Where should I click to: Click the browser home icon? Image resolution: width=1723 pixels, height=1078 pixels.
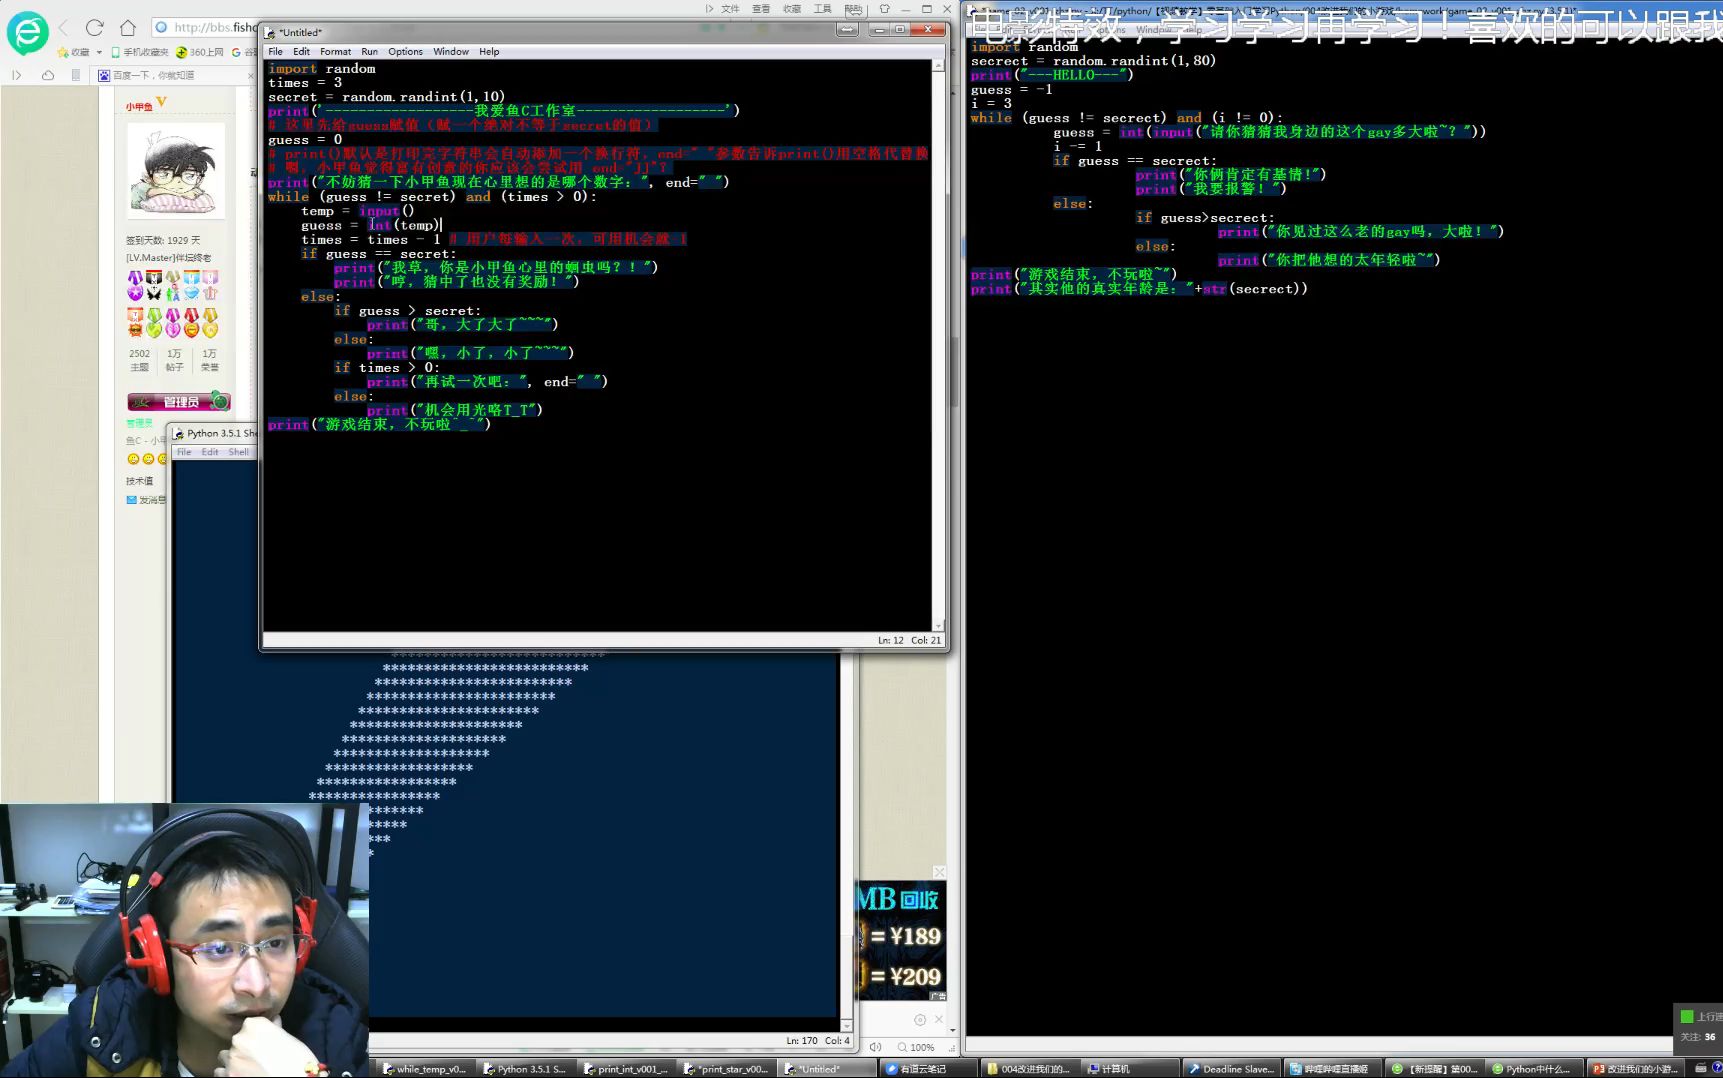(x=128, y=28)
